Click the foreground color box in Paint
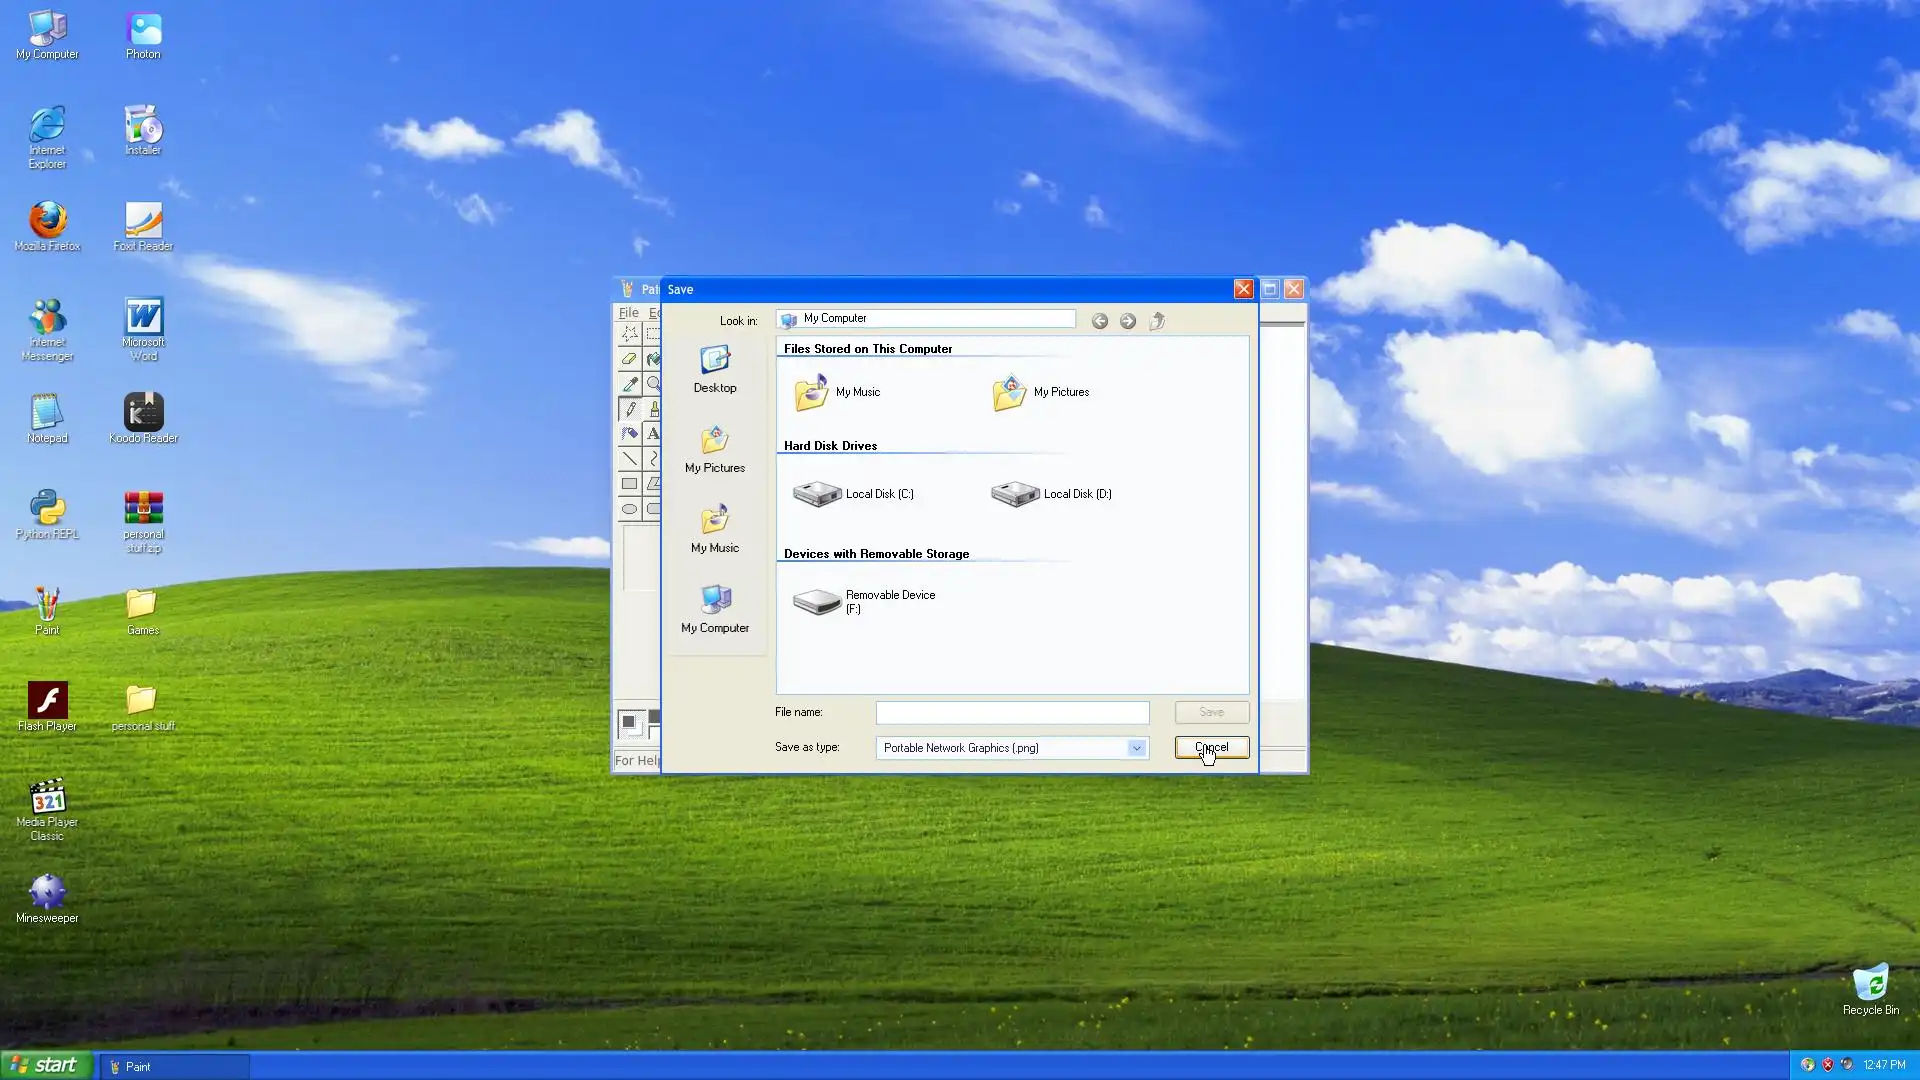This screenshot has width=1920, height=1080. coord(629,721)
